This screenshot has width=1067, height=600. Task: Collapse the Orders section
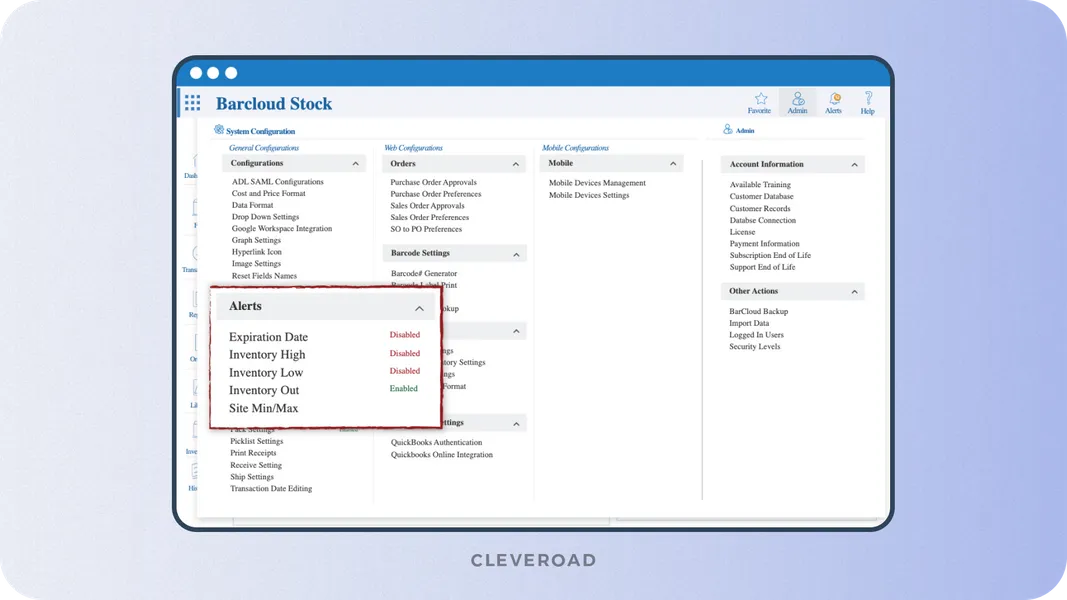click(516, 165)
